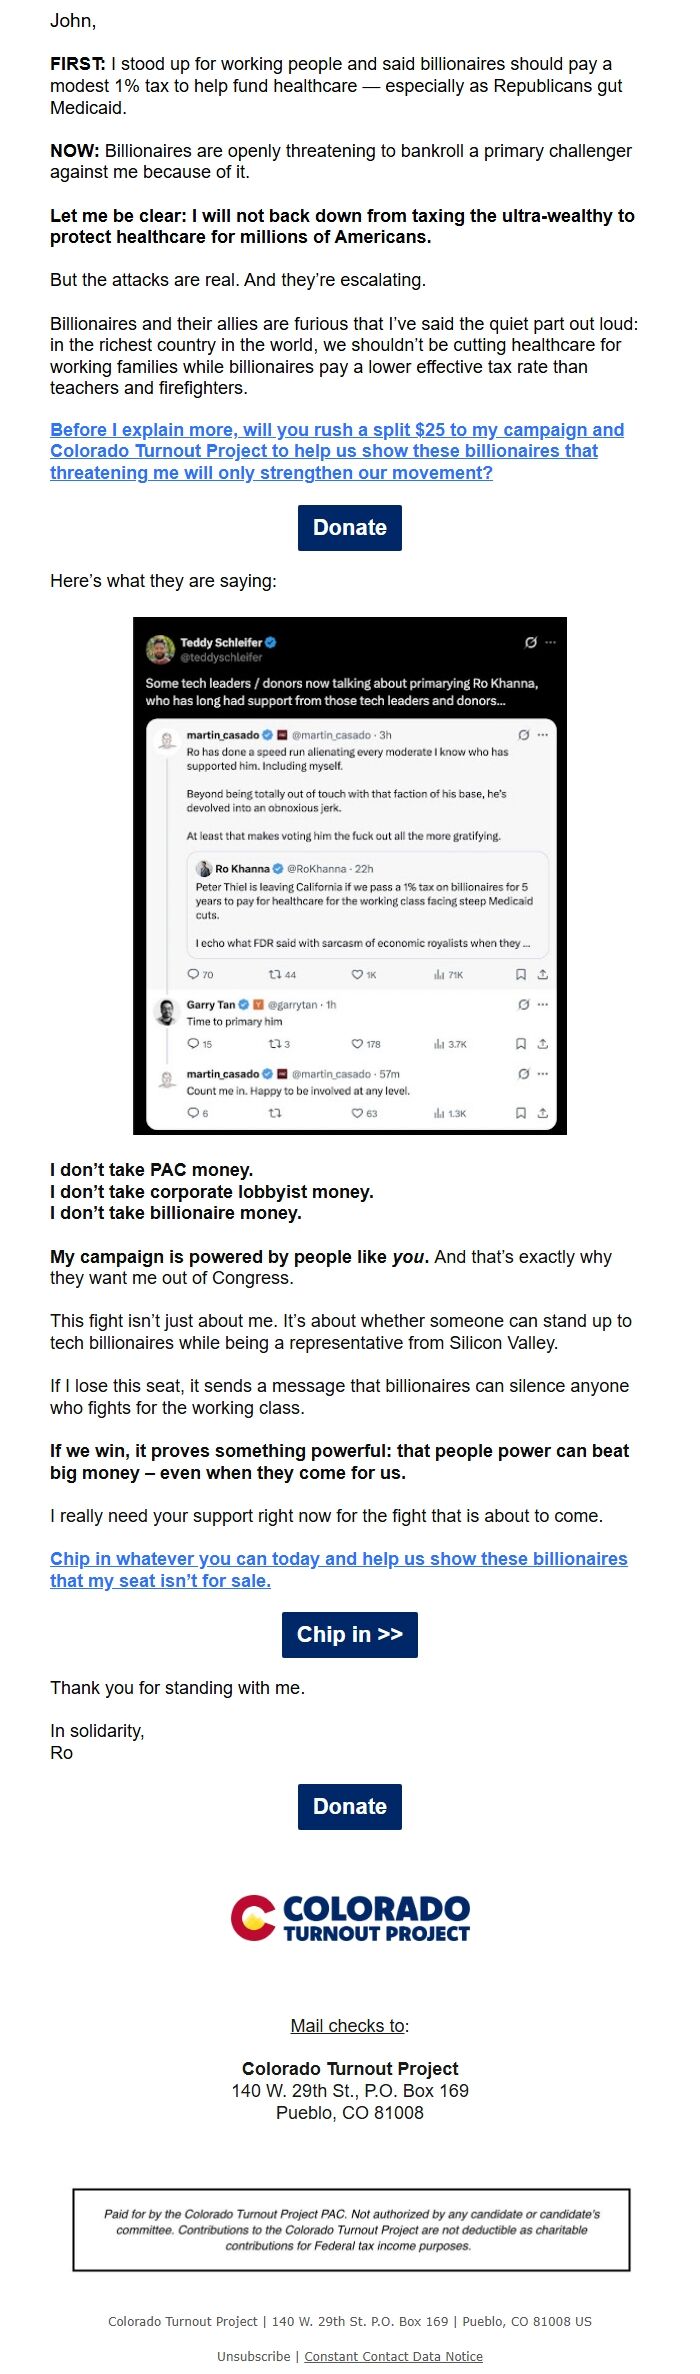Click the 'Chip in >>' button

(x=350, y=1634)
